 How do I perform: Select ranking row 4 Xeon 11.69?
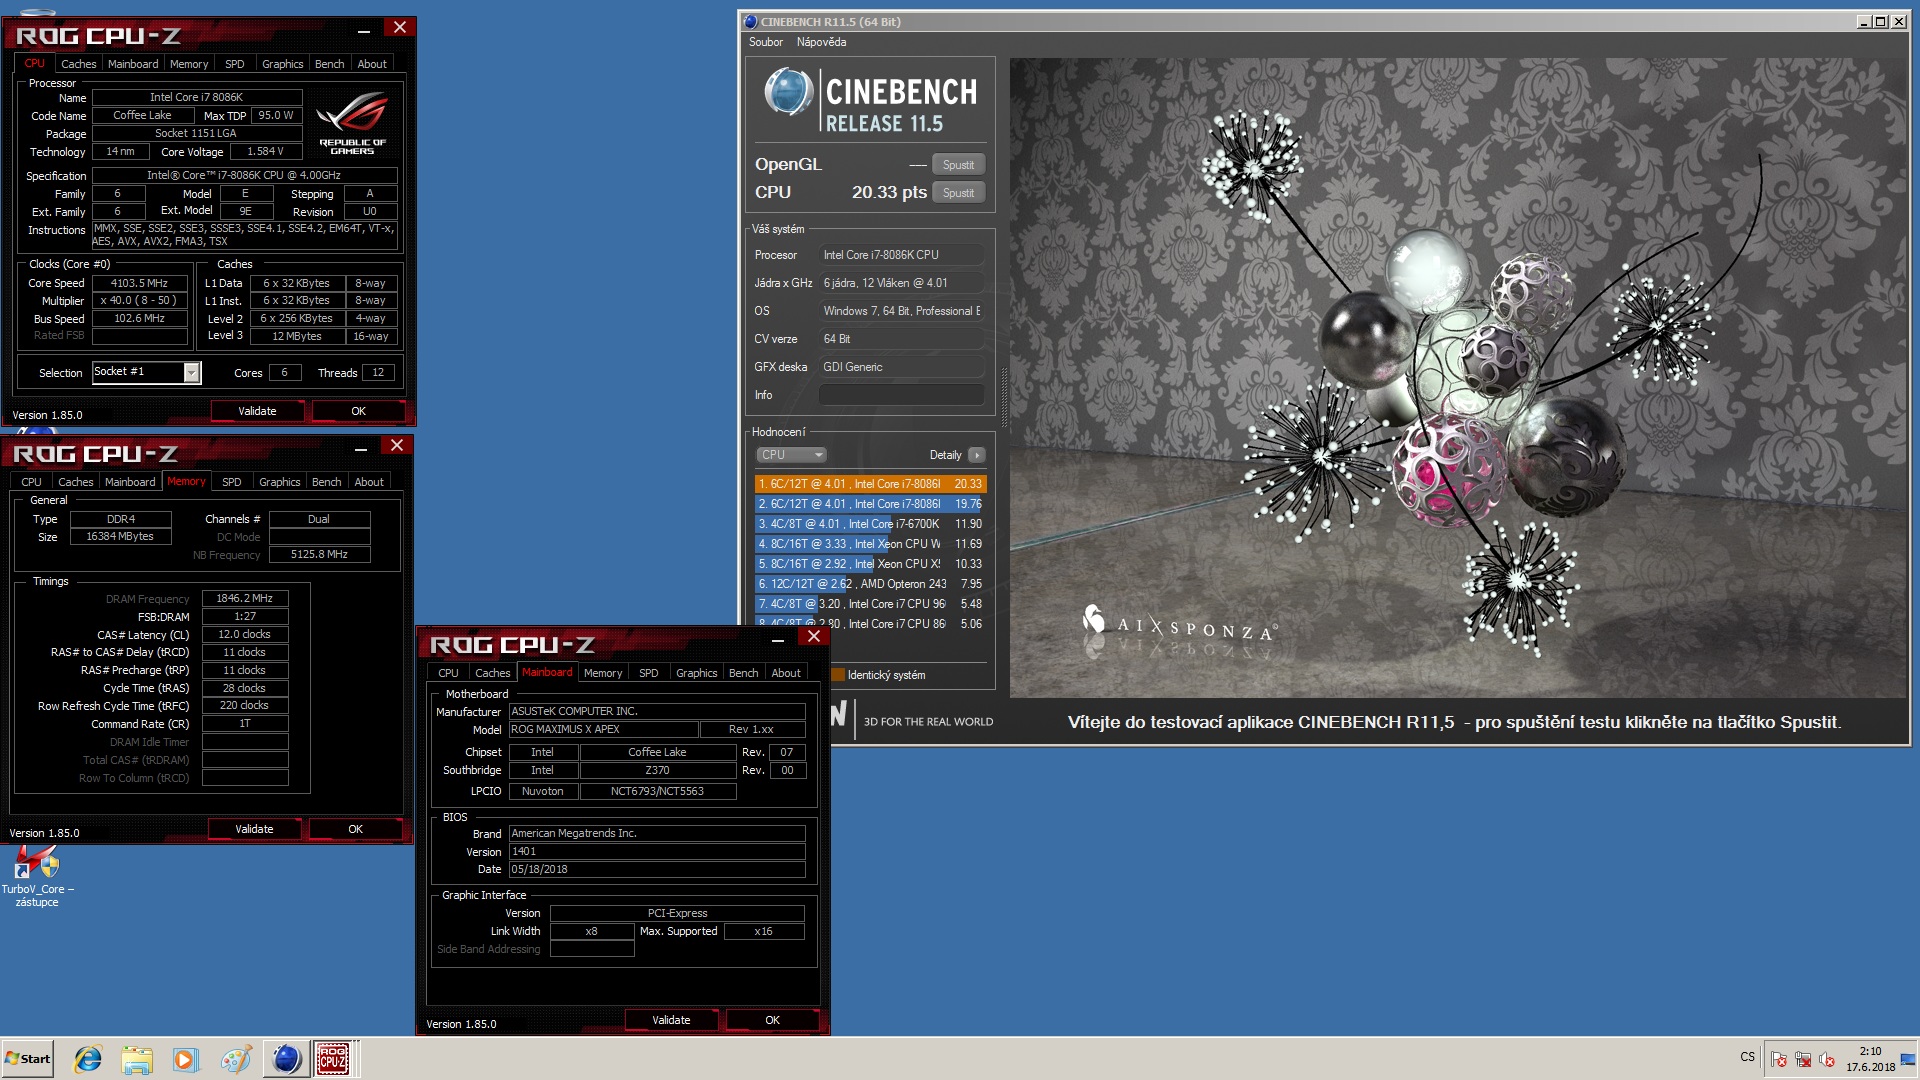pos(870,544)
